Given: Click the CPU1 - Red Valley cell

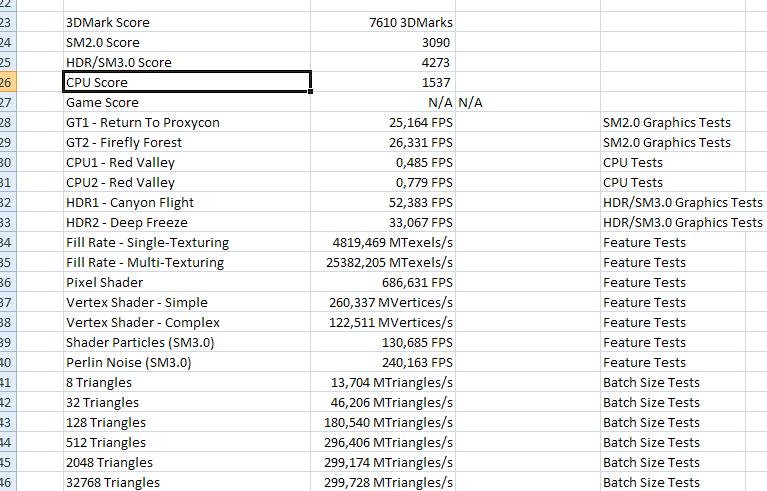Looking at the screenshot, I should pyautogui.click(x=187, y=163).
